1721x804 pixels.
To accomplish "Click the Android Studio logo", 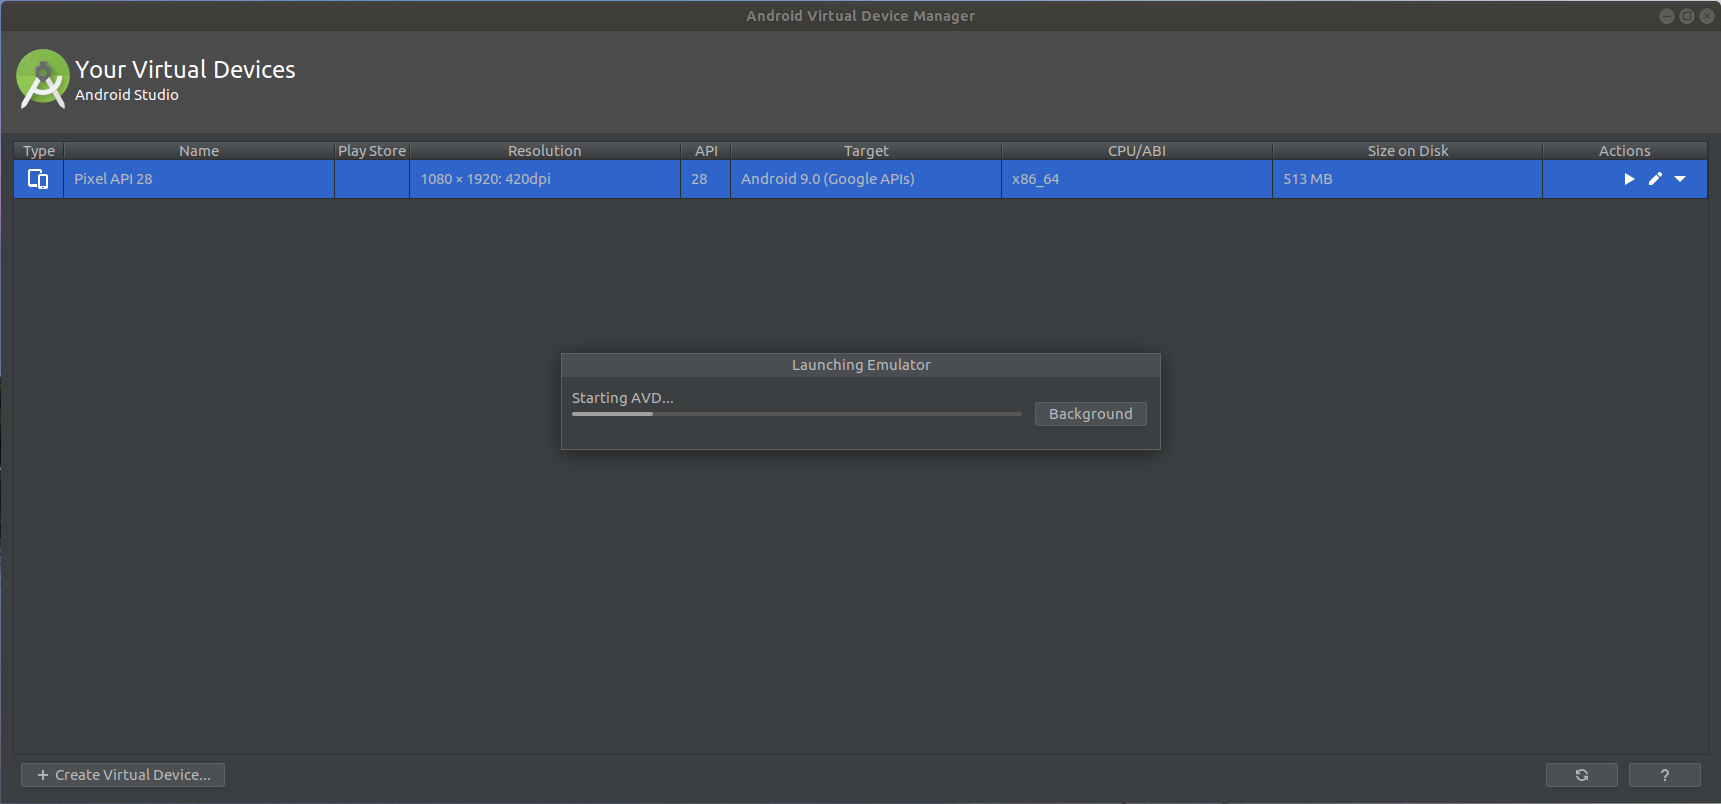I will (x=43, y=78).
